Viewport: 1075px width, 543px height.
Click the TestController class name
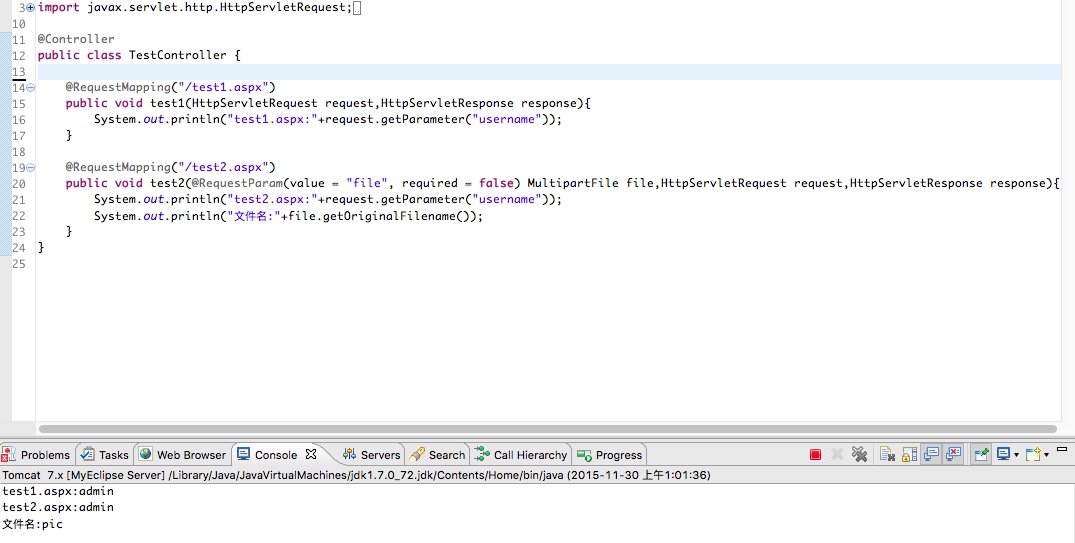[x=178, y=55]
